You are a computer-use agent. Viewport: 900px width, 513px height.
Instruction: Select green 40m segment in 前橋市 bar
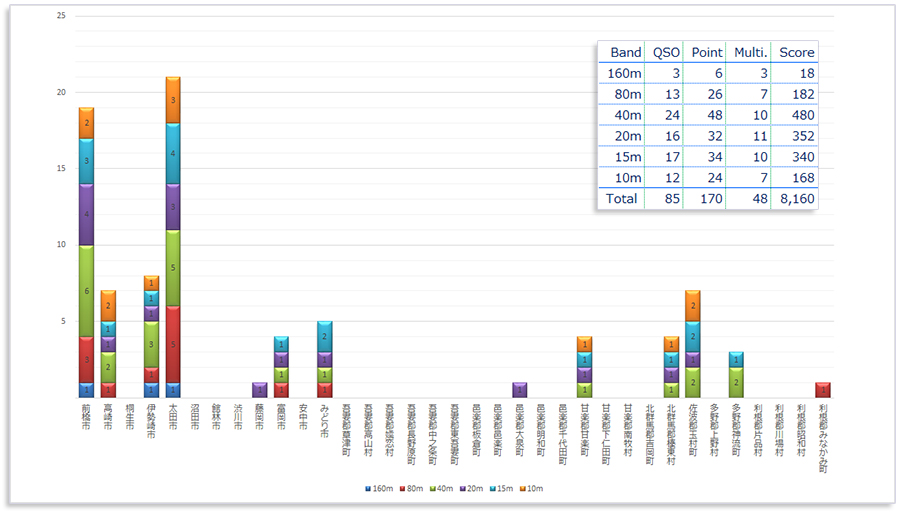[x=86, y=290]
